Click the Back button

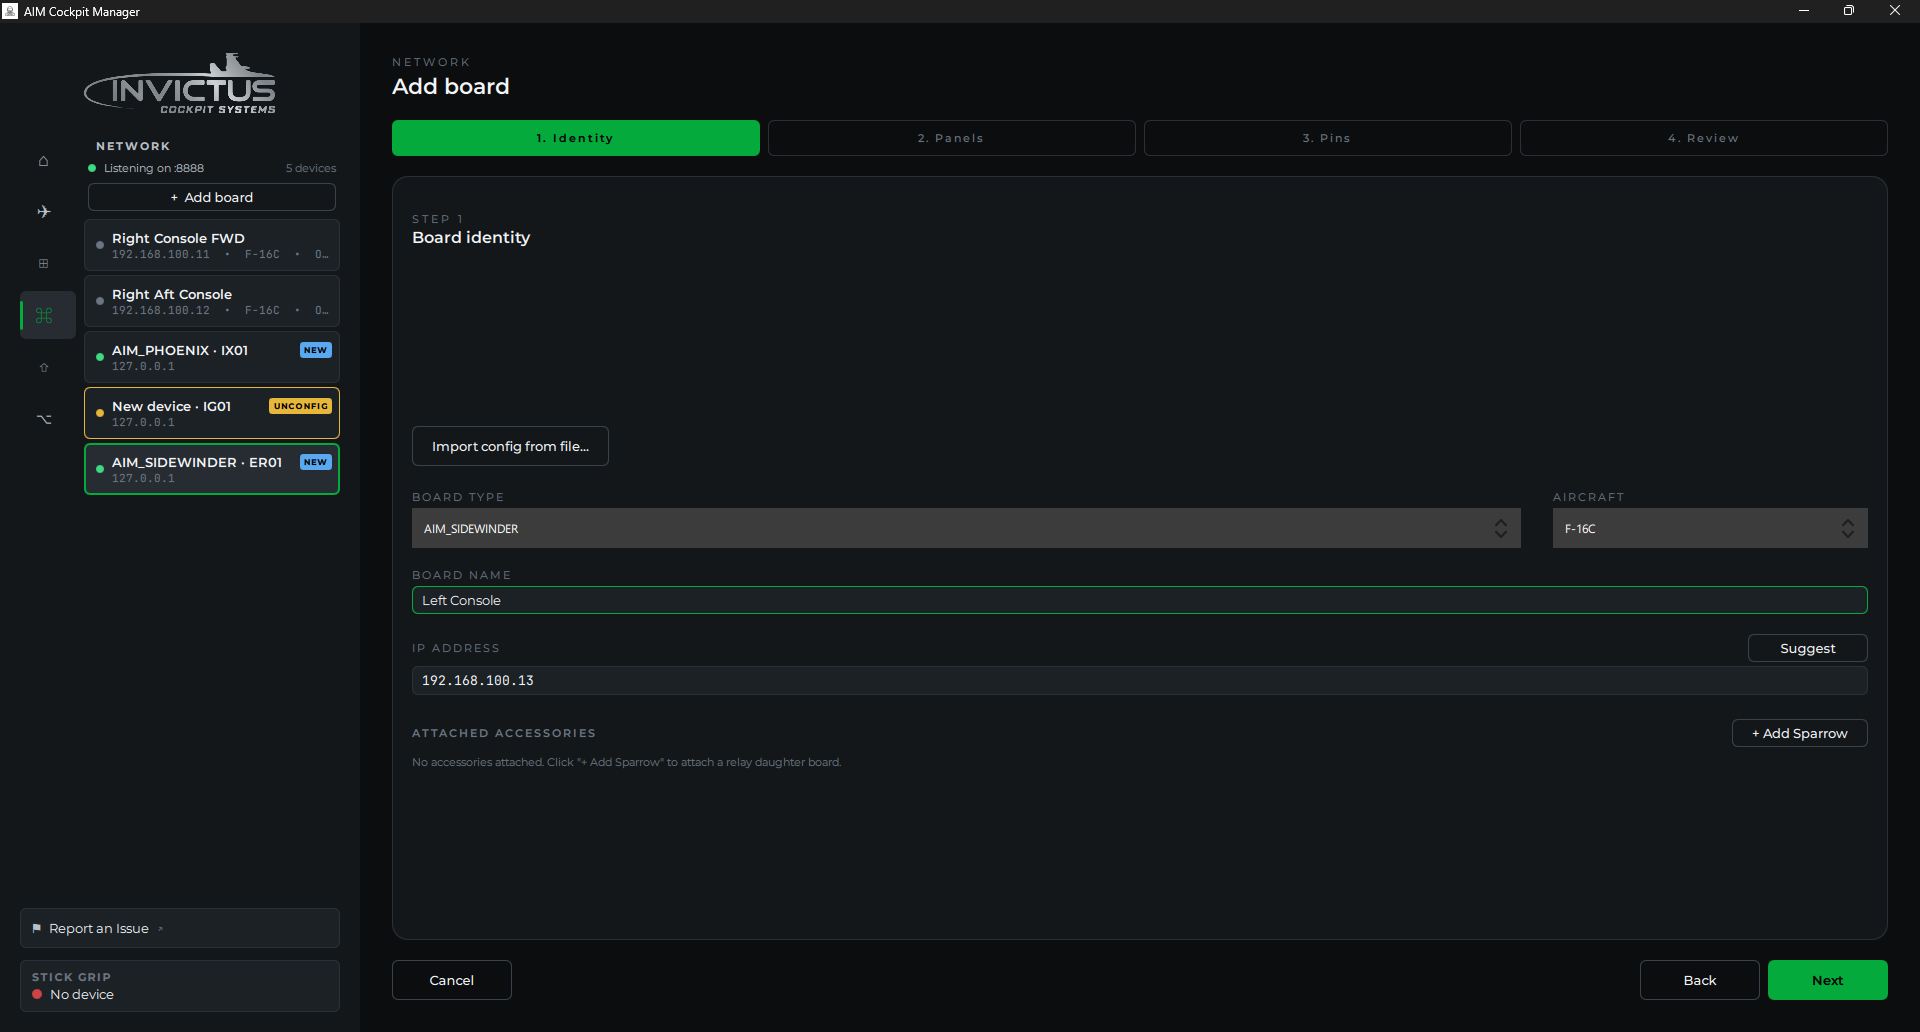(x=1700, y=980)
